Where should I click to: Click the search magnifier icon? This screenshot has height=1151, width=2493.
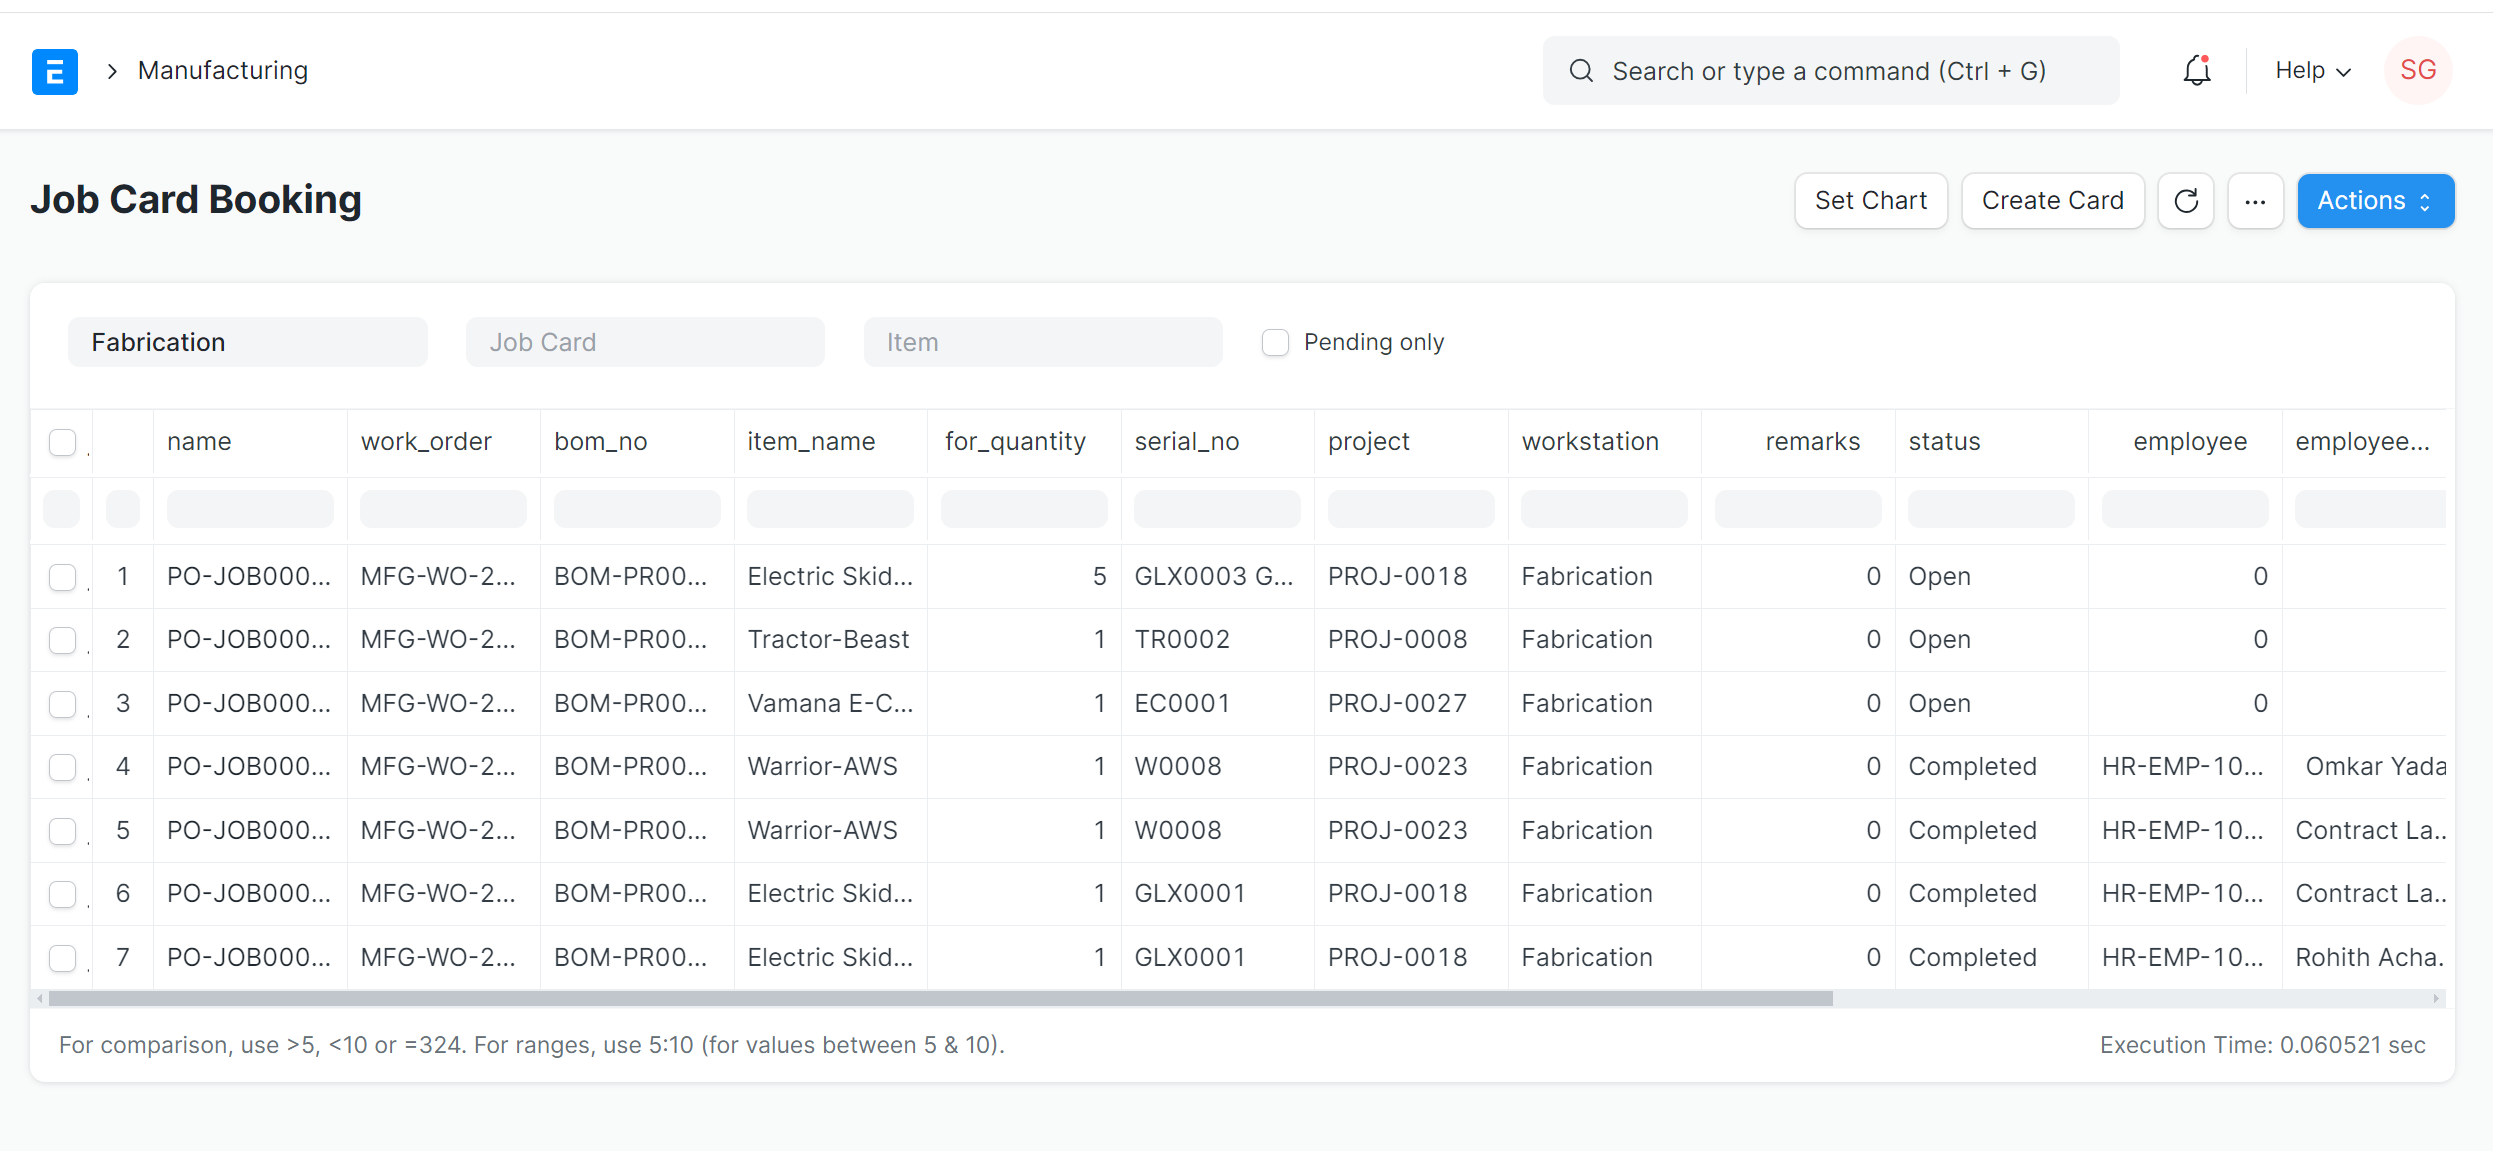[x=1581, y=71]
